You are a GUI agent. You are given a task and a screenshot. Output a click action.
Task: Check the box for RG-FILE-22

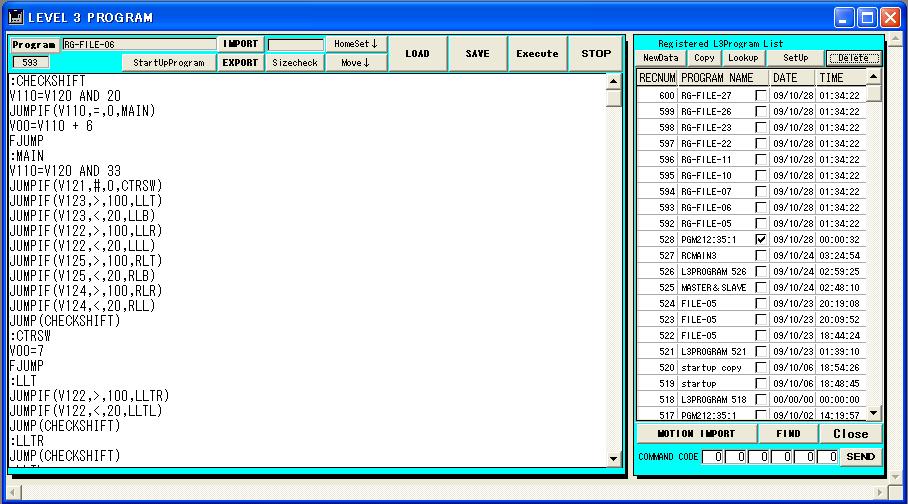coord(761,143)
